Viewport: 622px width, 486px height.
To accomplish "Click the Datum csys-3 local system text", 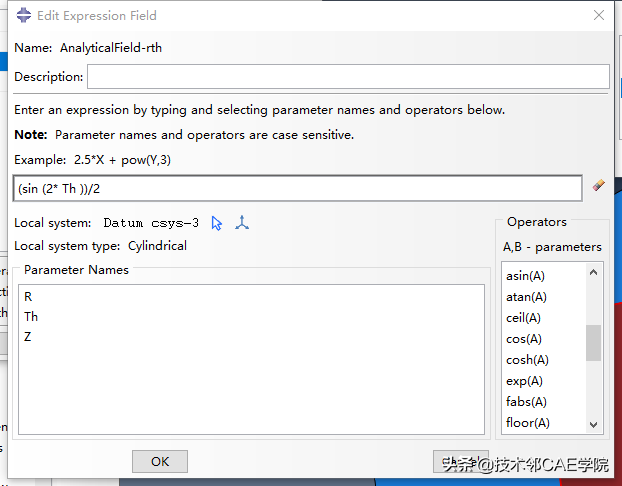I will 151,223.
